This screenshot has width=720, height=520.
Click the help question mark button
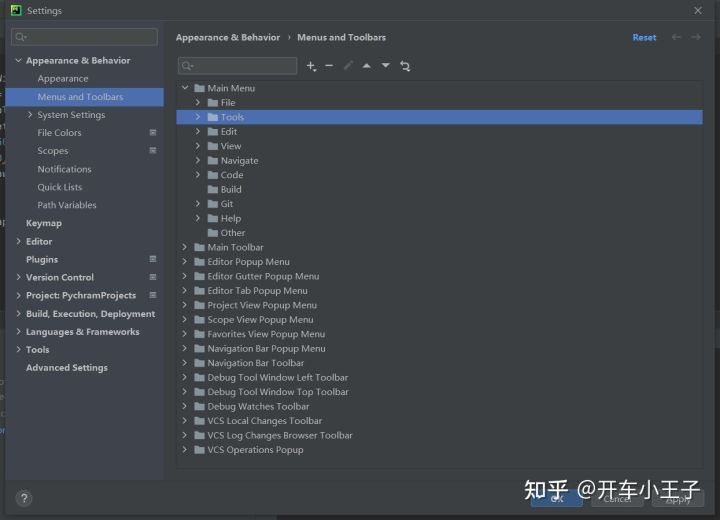click(24, 498)
